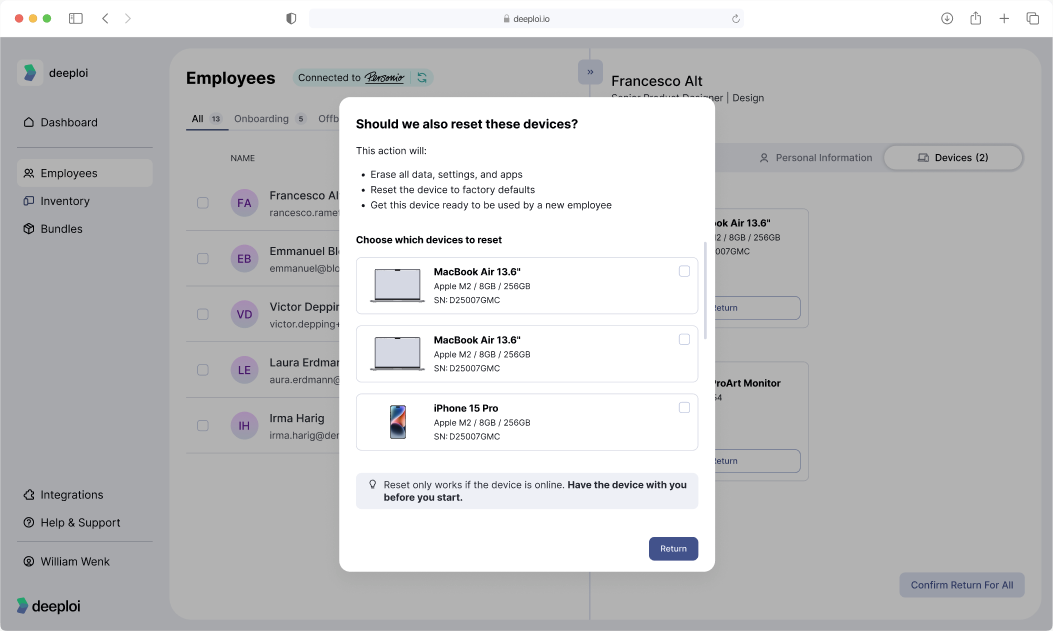The width and height of the screenshot is (1053, 631).
Task: Open the Devices (2) tab
Action: 953,158
